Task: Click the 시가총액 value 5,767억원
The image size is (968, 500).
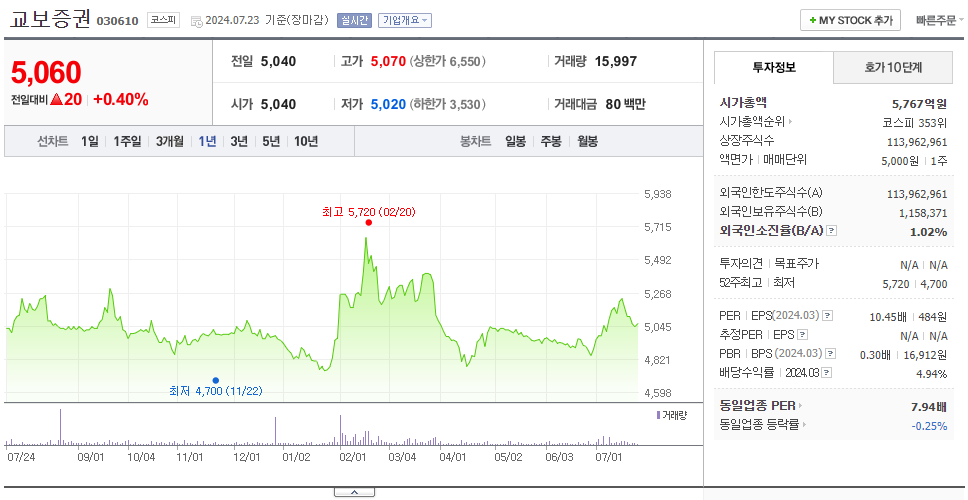Action: 919,104
